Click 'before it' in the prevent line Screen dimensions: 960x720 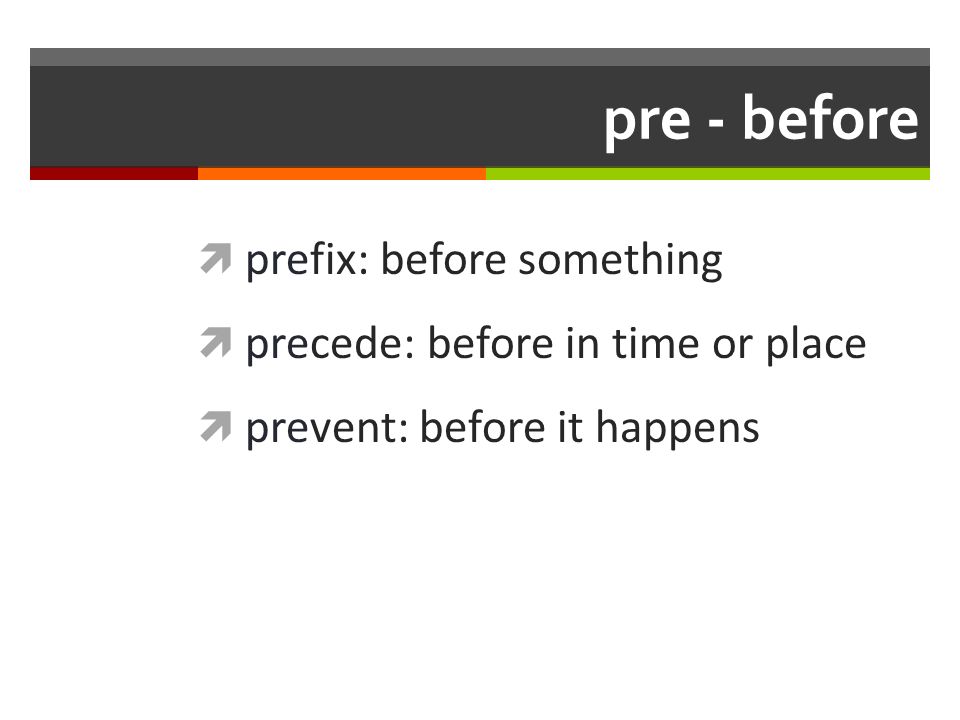501,427
